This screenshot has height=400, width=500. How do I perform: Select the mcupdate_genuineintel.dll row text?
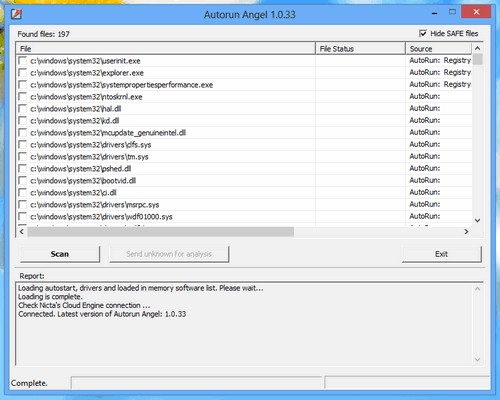108,133
